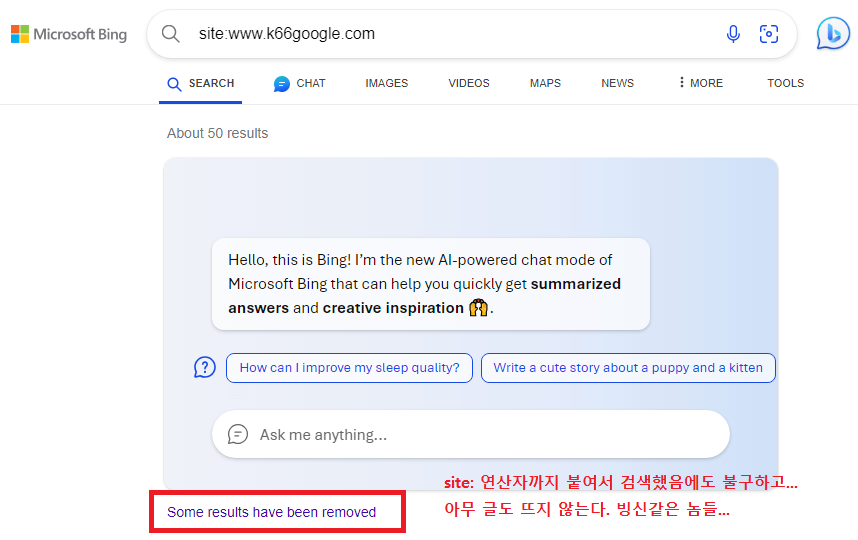The height and width of the screenshot is (540, 858).
Task: Start voice search with microphone icon
Action: coord(733,34)
